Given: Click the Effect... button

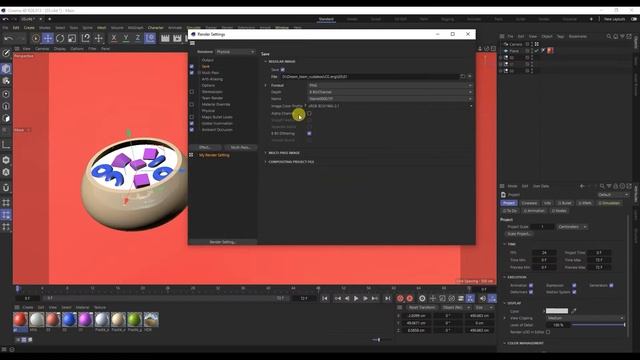Looking at the screenshot, I should [205, 147].
